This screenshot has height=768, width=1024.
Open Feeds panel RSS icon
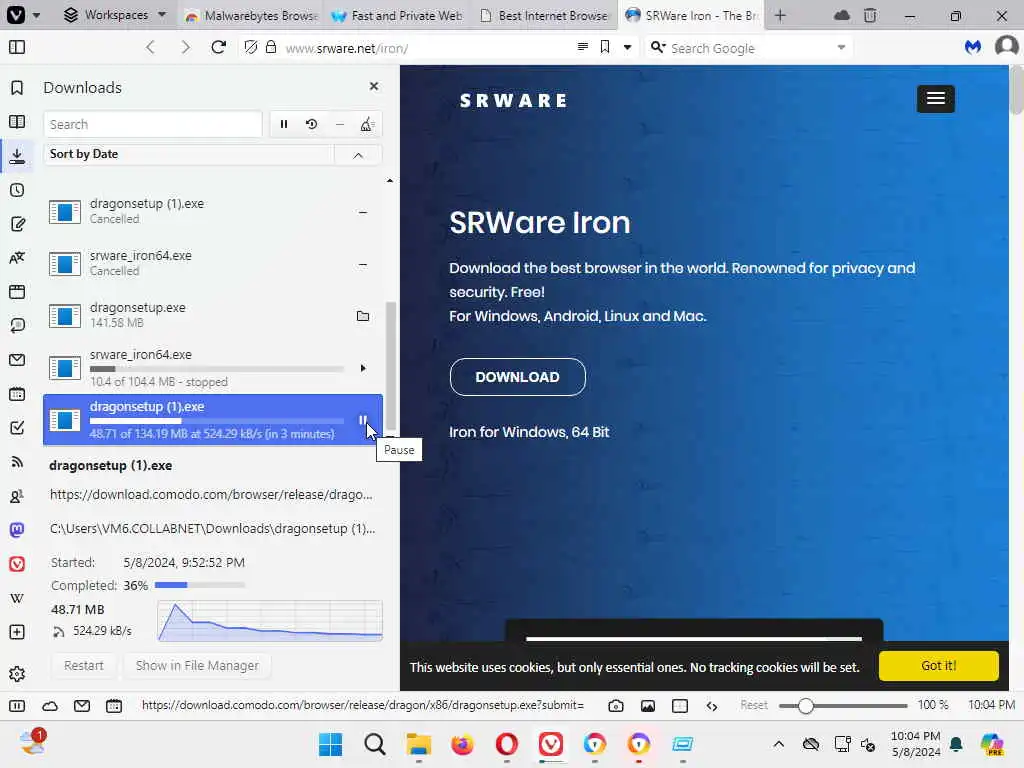click(x=17, y=462)
